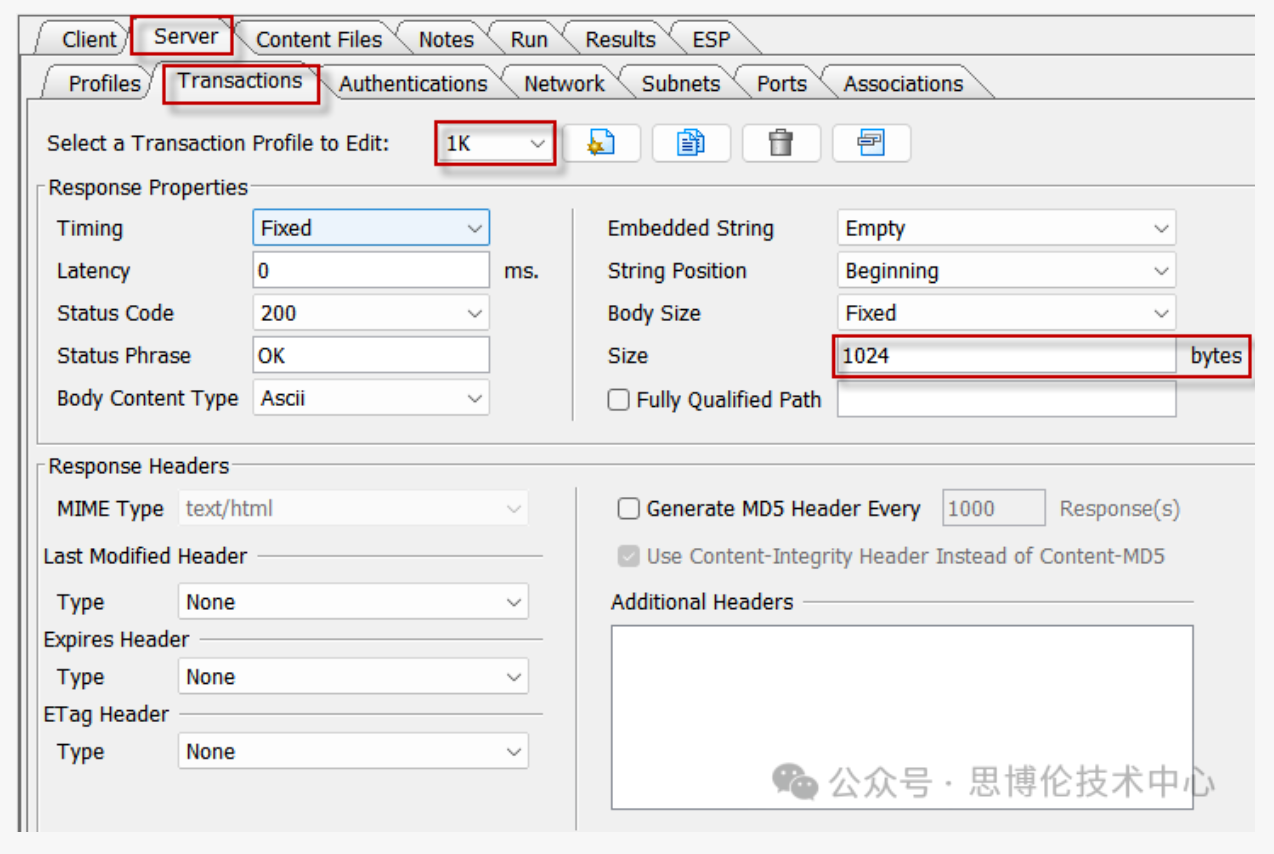The width and height of the screenshot is (1274, 854).
Task: Open the Content Files tab
Action: [x=318, y=40]
